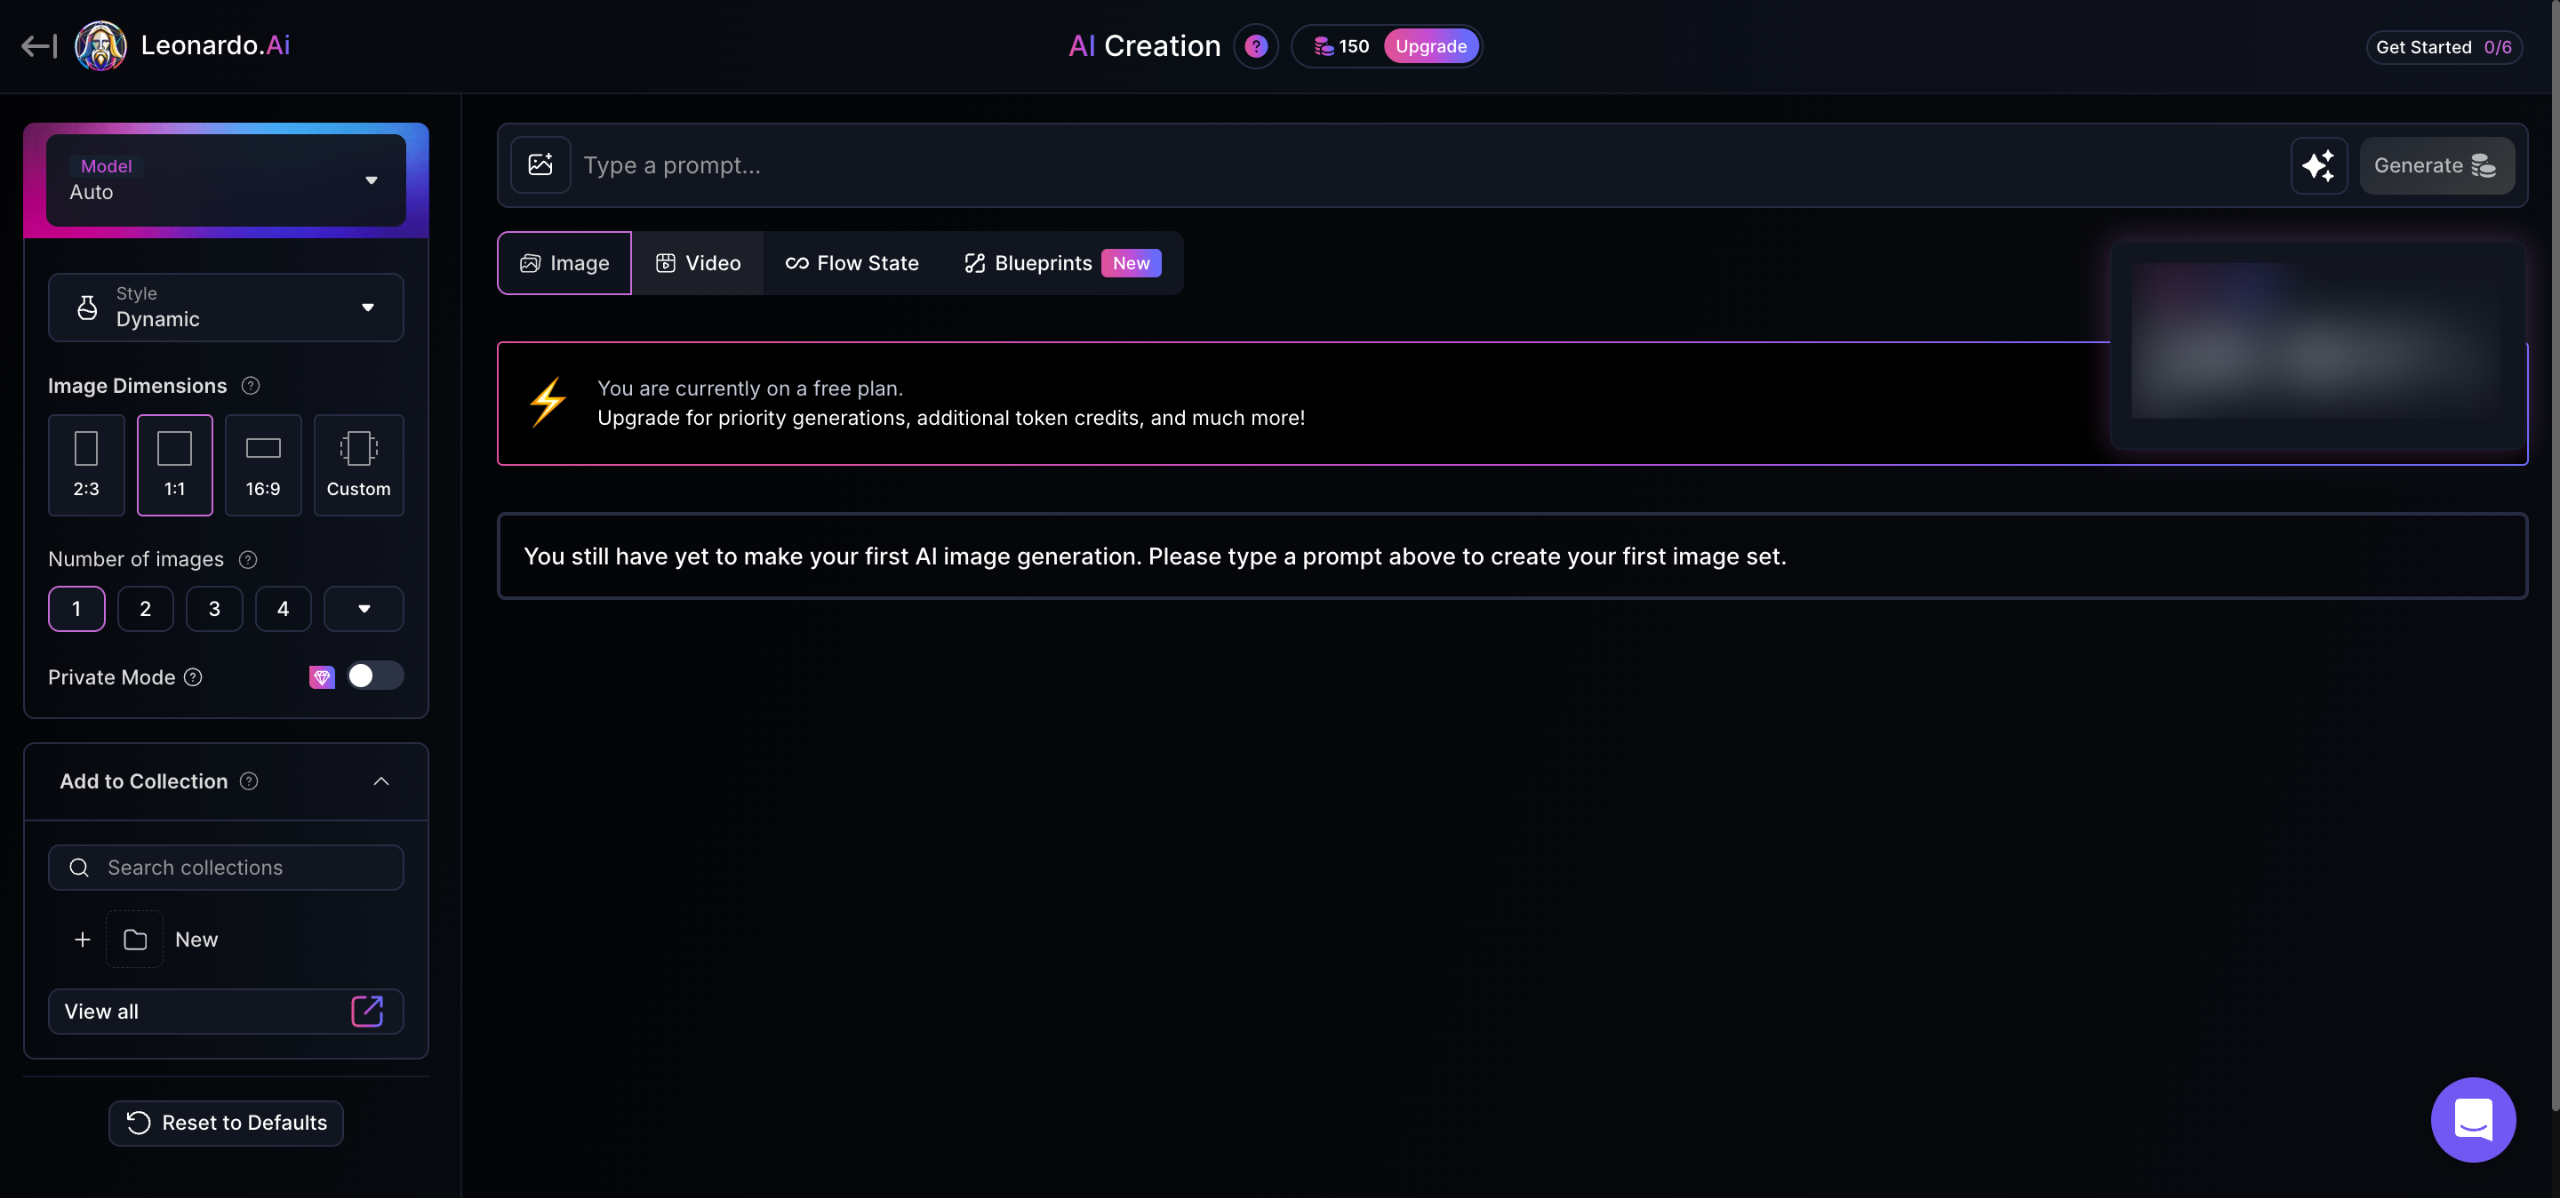The width and height of the screenshot is (2560, 1198).
Task: Open the Model Auto dropdown
Action: point(226,180)
